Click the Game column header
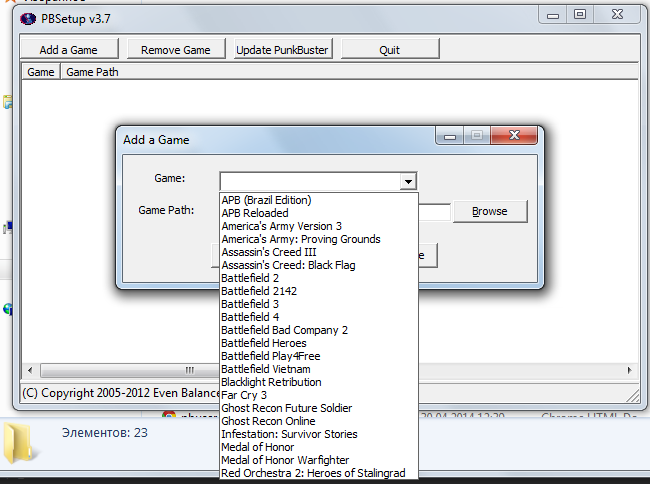 tap(41, 72)
